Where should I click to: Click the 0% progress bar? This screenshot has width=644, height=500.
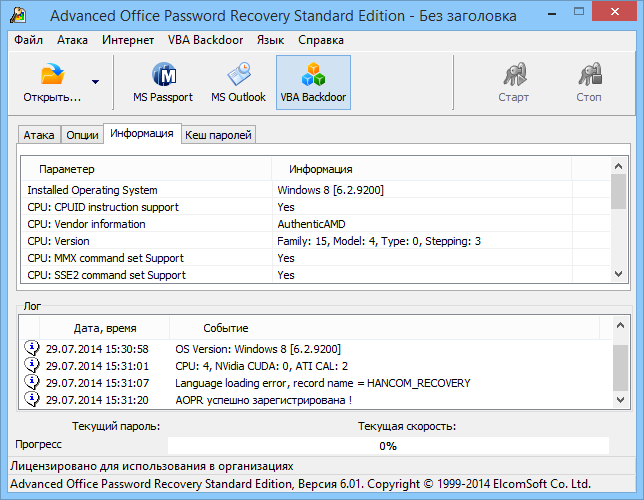pyautogui.click(x=388, y=446)
